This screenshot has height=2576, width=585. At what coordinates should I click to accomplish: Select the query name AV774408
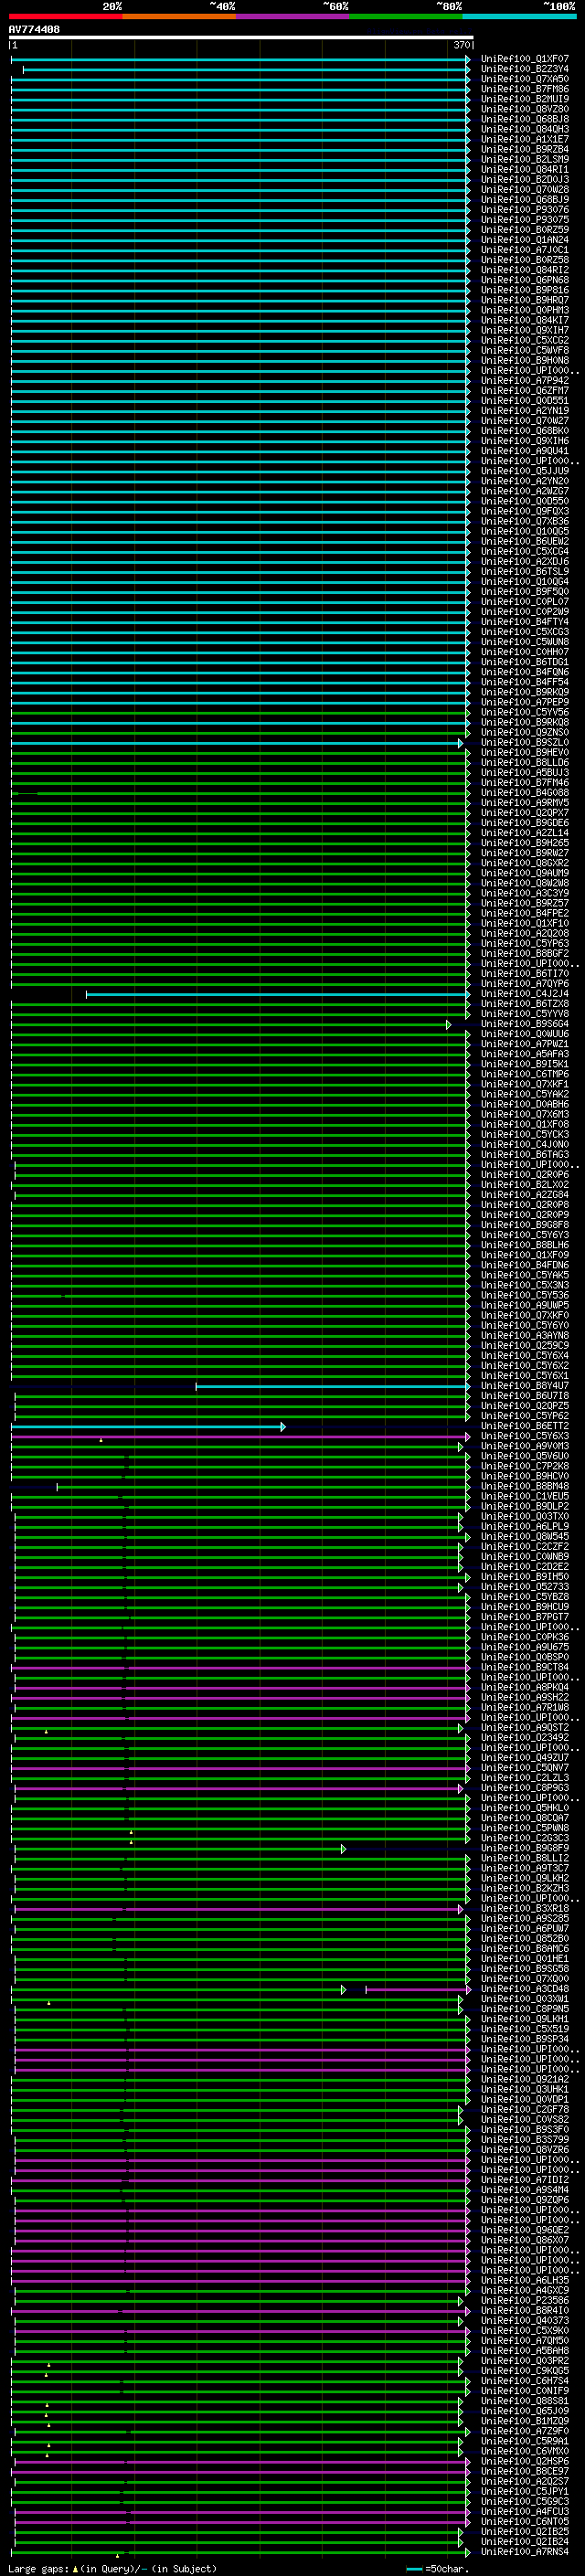coord(34,29)
